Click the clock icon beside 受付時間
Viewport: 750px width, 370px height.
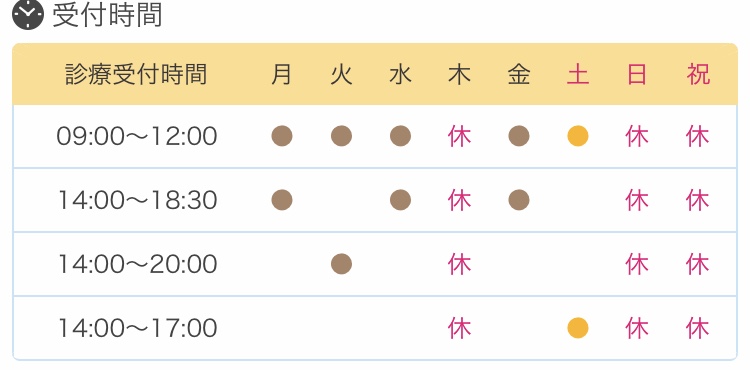[28, 15]
